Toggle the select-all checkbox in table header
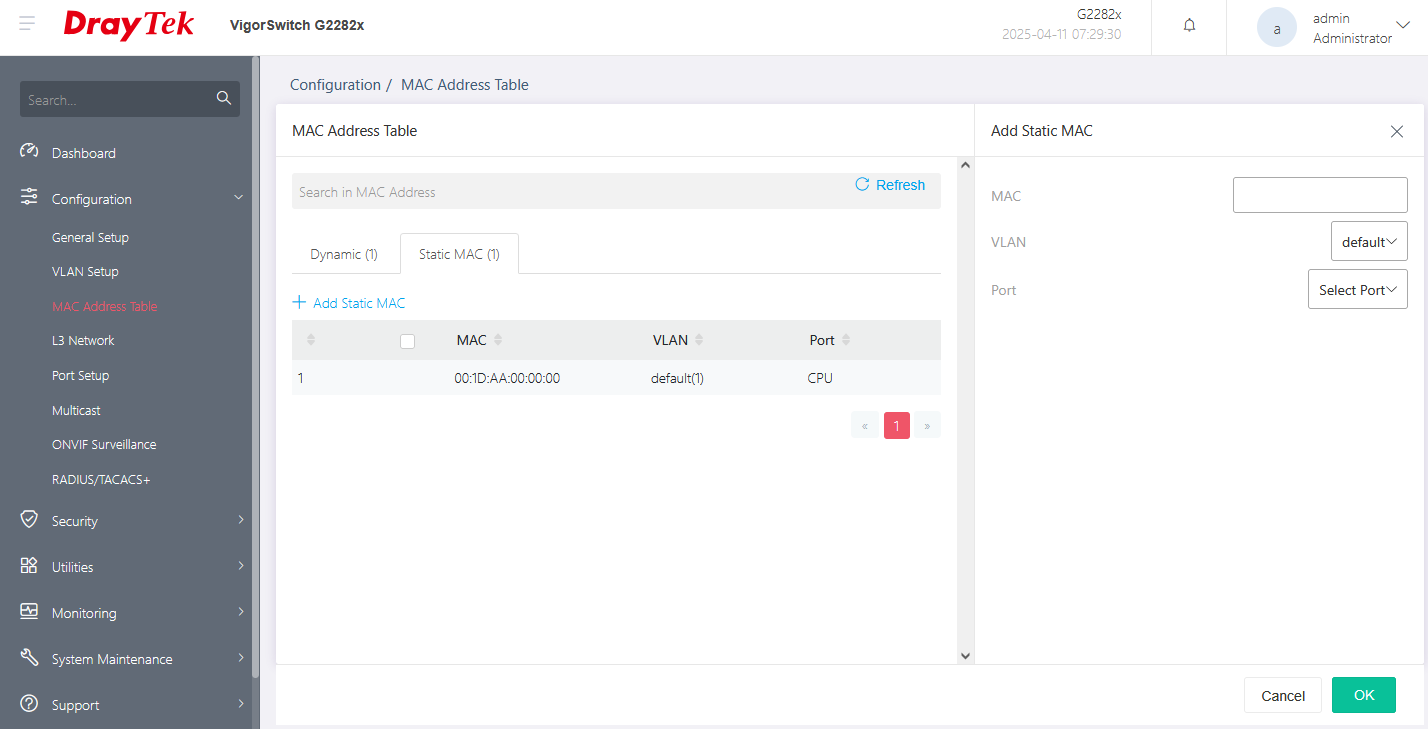Viewport: 1428px width, 729px height. coord(407,341)
